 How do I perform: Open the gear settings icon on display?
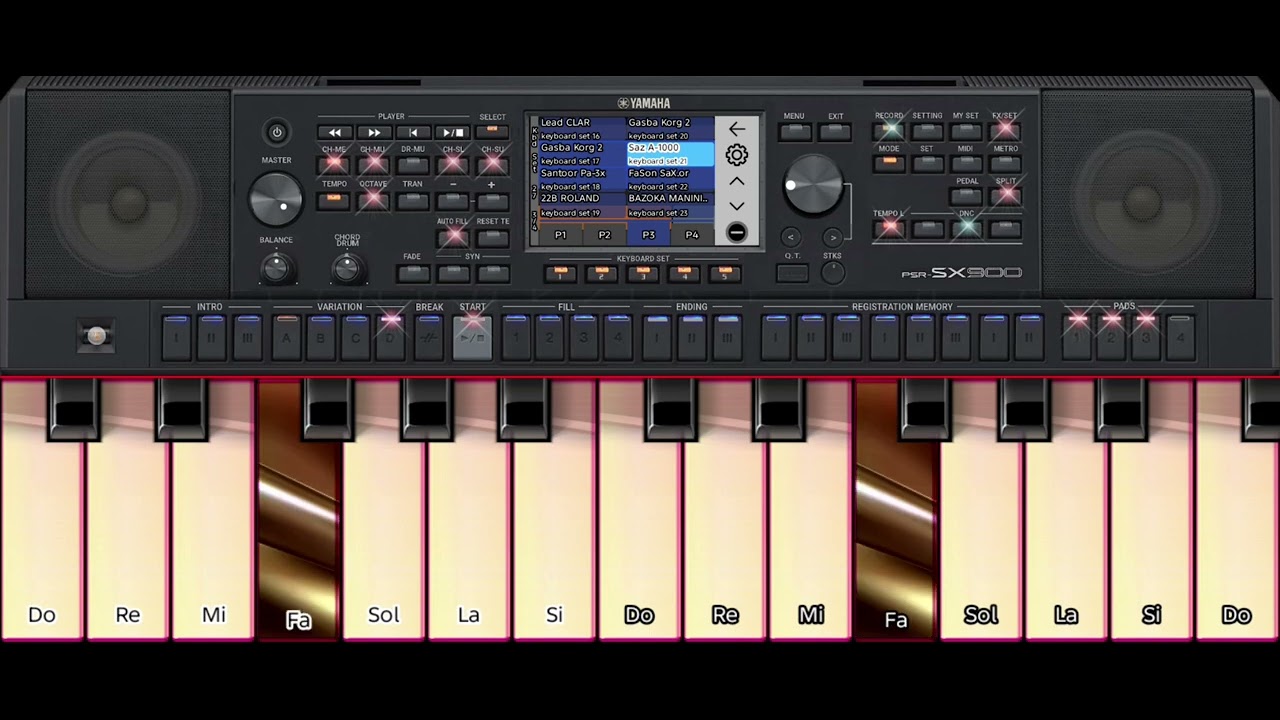pos(737,155)
